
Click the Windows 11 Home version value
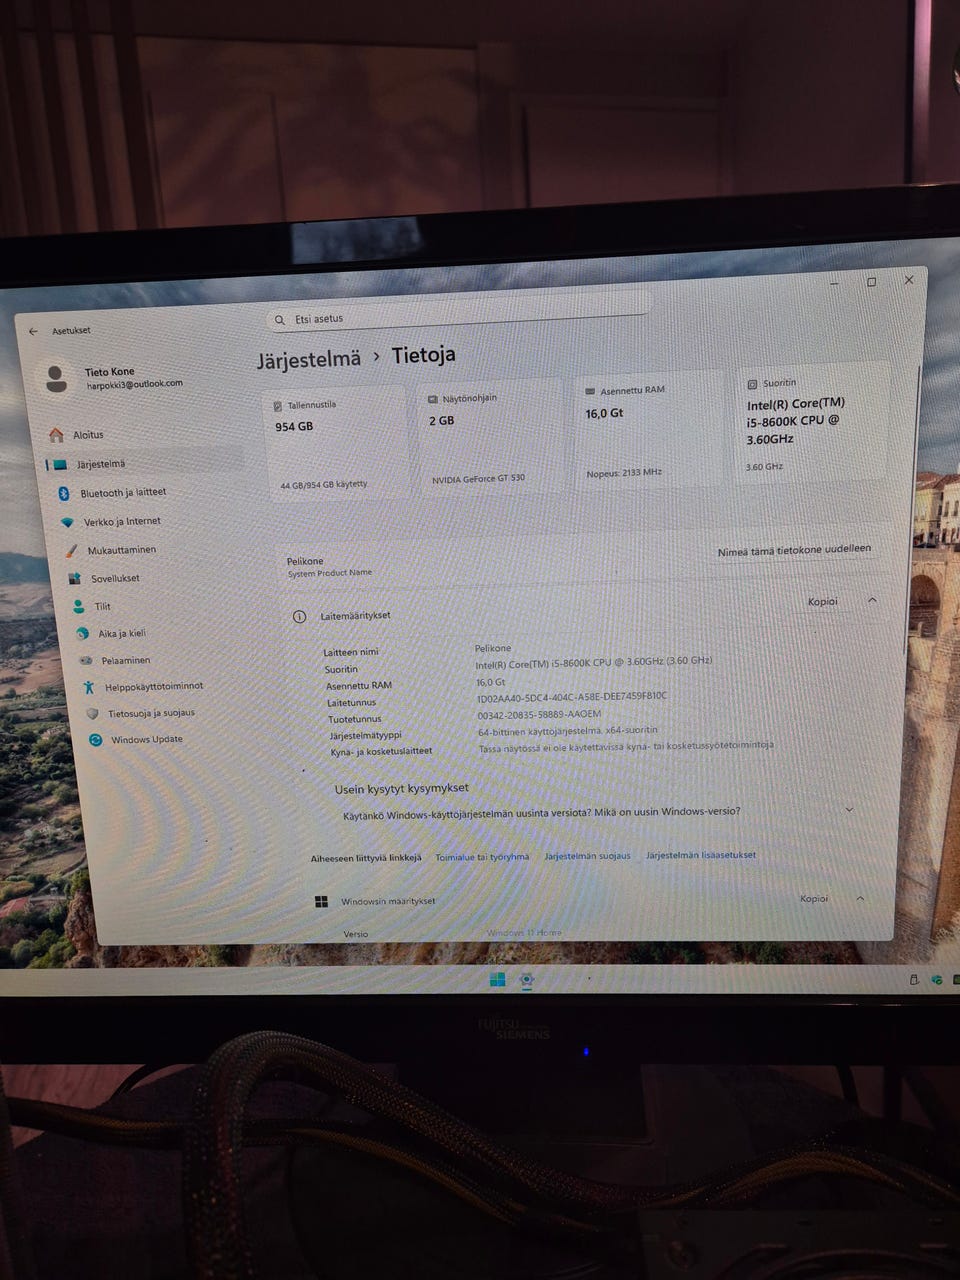click(525, 932)
